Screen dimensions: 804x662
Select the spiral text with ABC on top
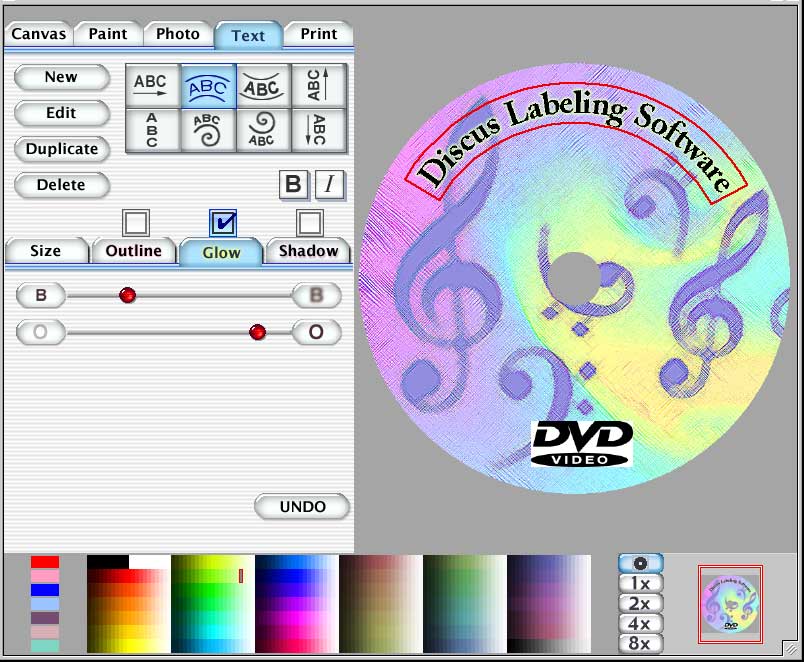208,130
